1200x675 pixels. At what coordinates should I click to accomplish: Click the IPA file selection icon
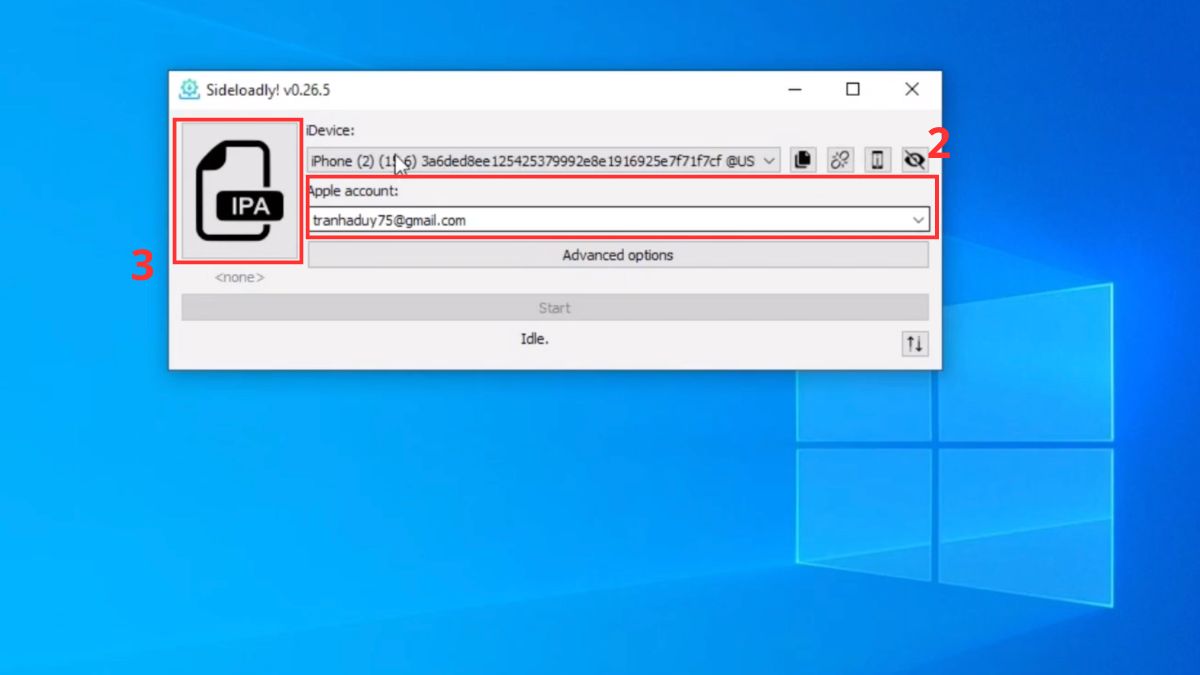click(239, 191)
